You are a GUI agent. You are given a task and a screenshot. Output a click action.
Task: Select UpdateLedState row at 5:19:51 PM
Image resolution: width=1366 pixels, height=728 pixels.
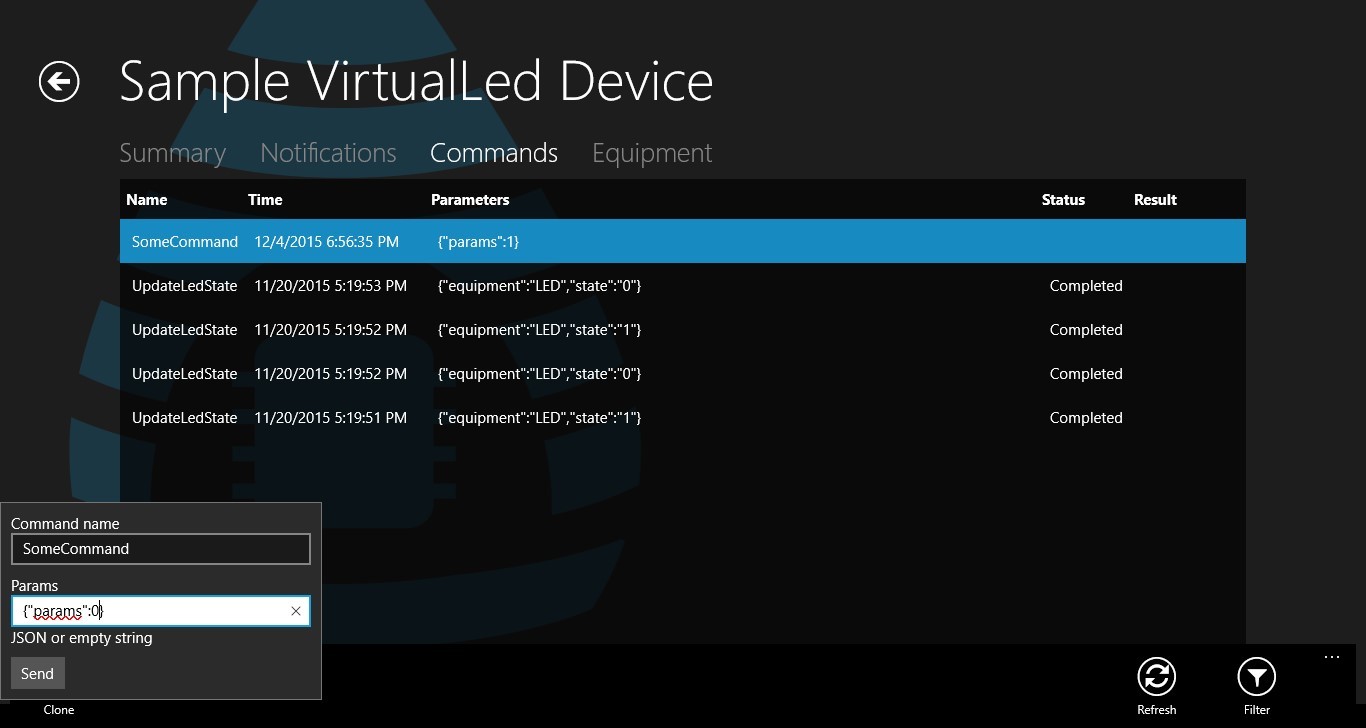pos(682,418)
